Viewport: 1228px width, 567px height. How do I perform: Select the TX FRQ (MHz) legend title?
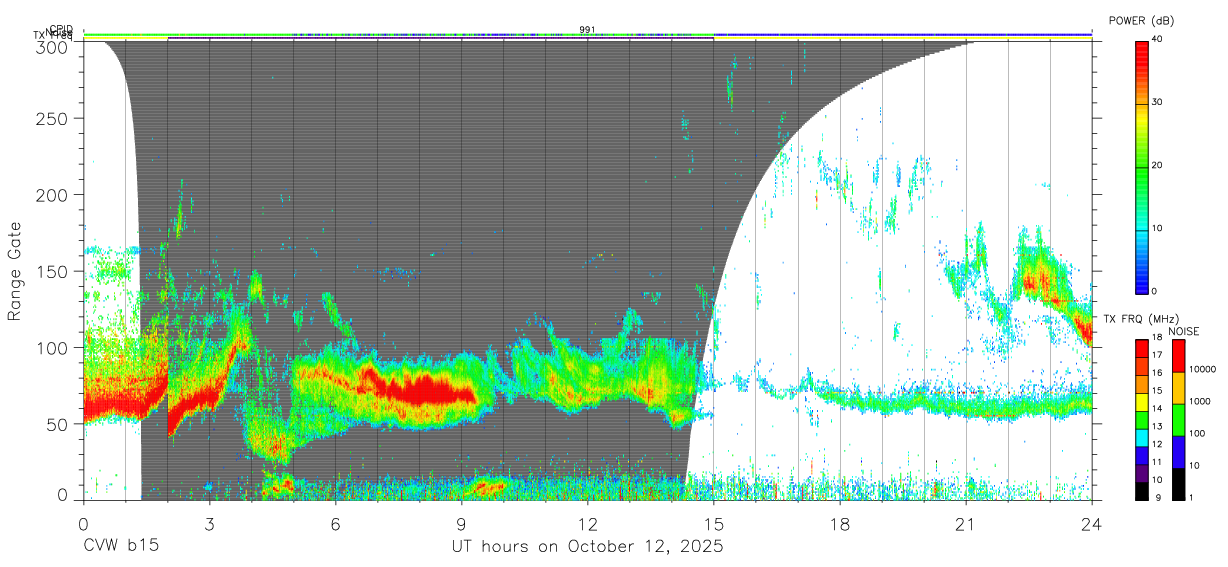pos(1139,319)
